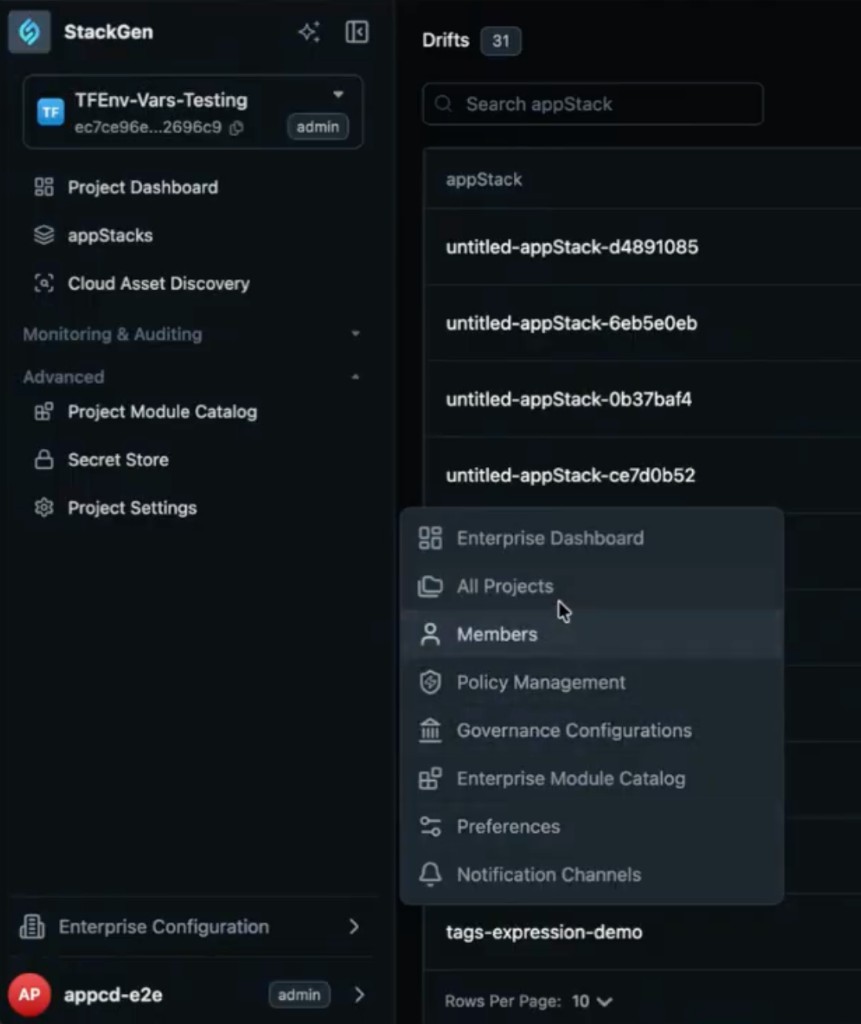Change Rows Per Page dropdown value
861x1024 pixels.
(x=593, y=1001)
